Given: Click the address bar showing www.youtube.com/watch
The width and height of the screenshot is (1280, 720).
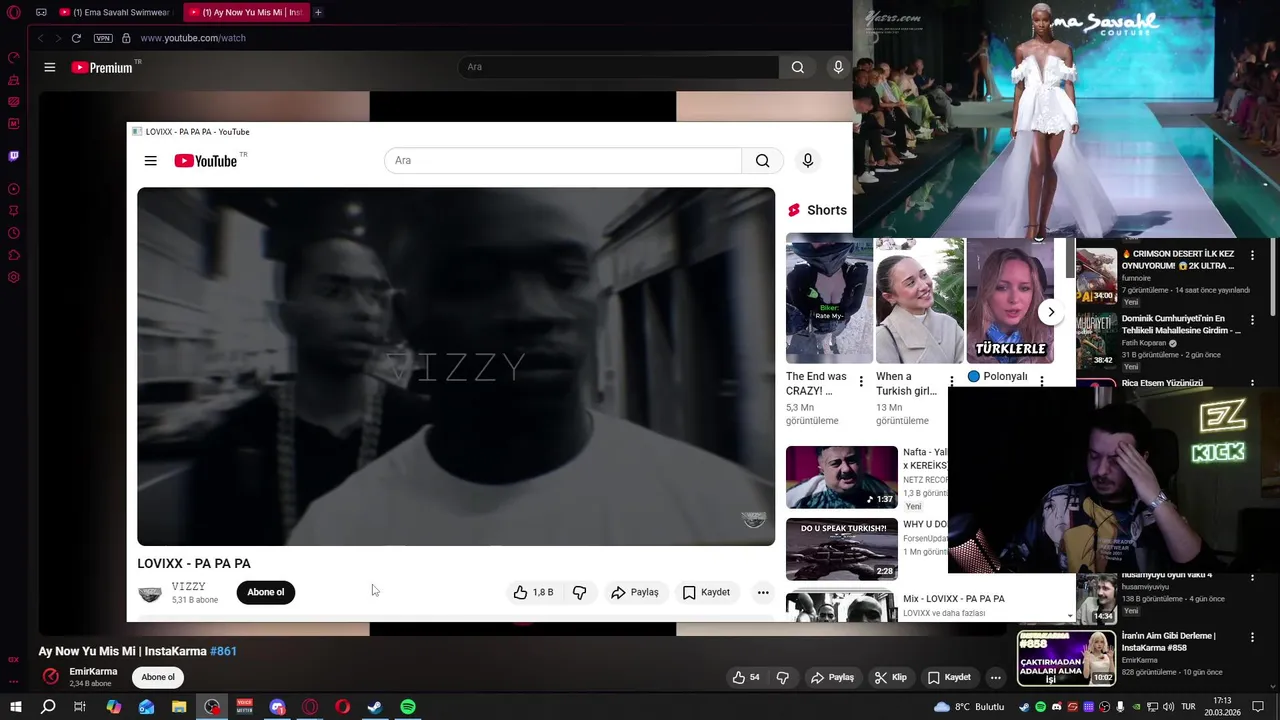Looking at the screenshot, I should point(193,38).
